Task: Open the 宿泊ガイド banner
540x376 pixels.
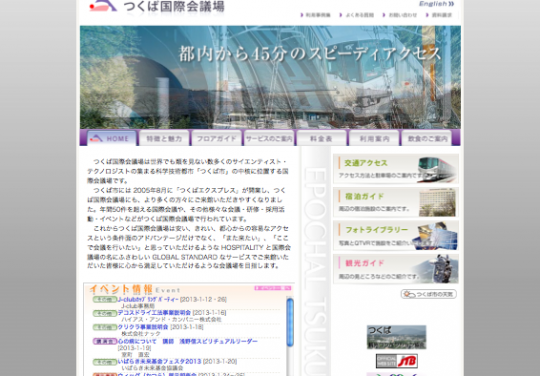Action: (396, 202)
